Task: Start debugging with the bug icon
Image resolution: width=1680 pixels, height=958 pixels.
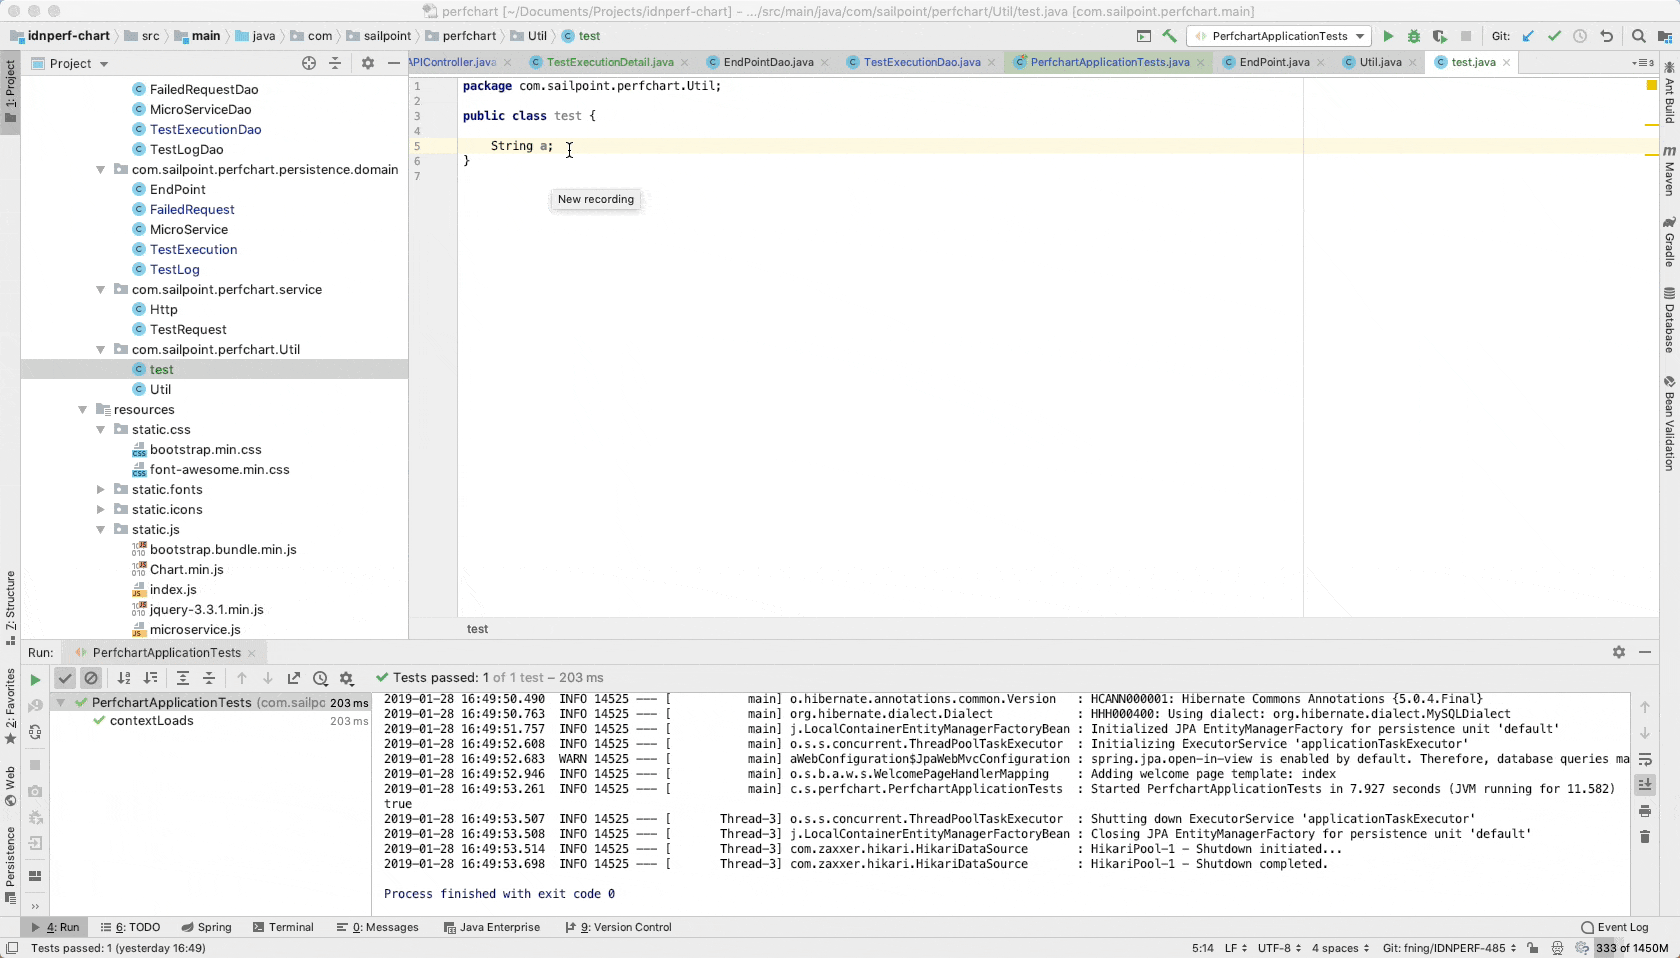Action: point(1414,36)
